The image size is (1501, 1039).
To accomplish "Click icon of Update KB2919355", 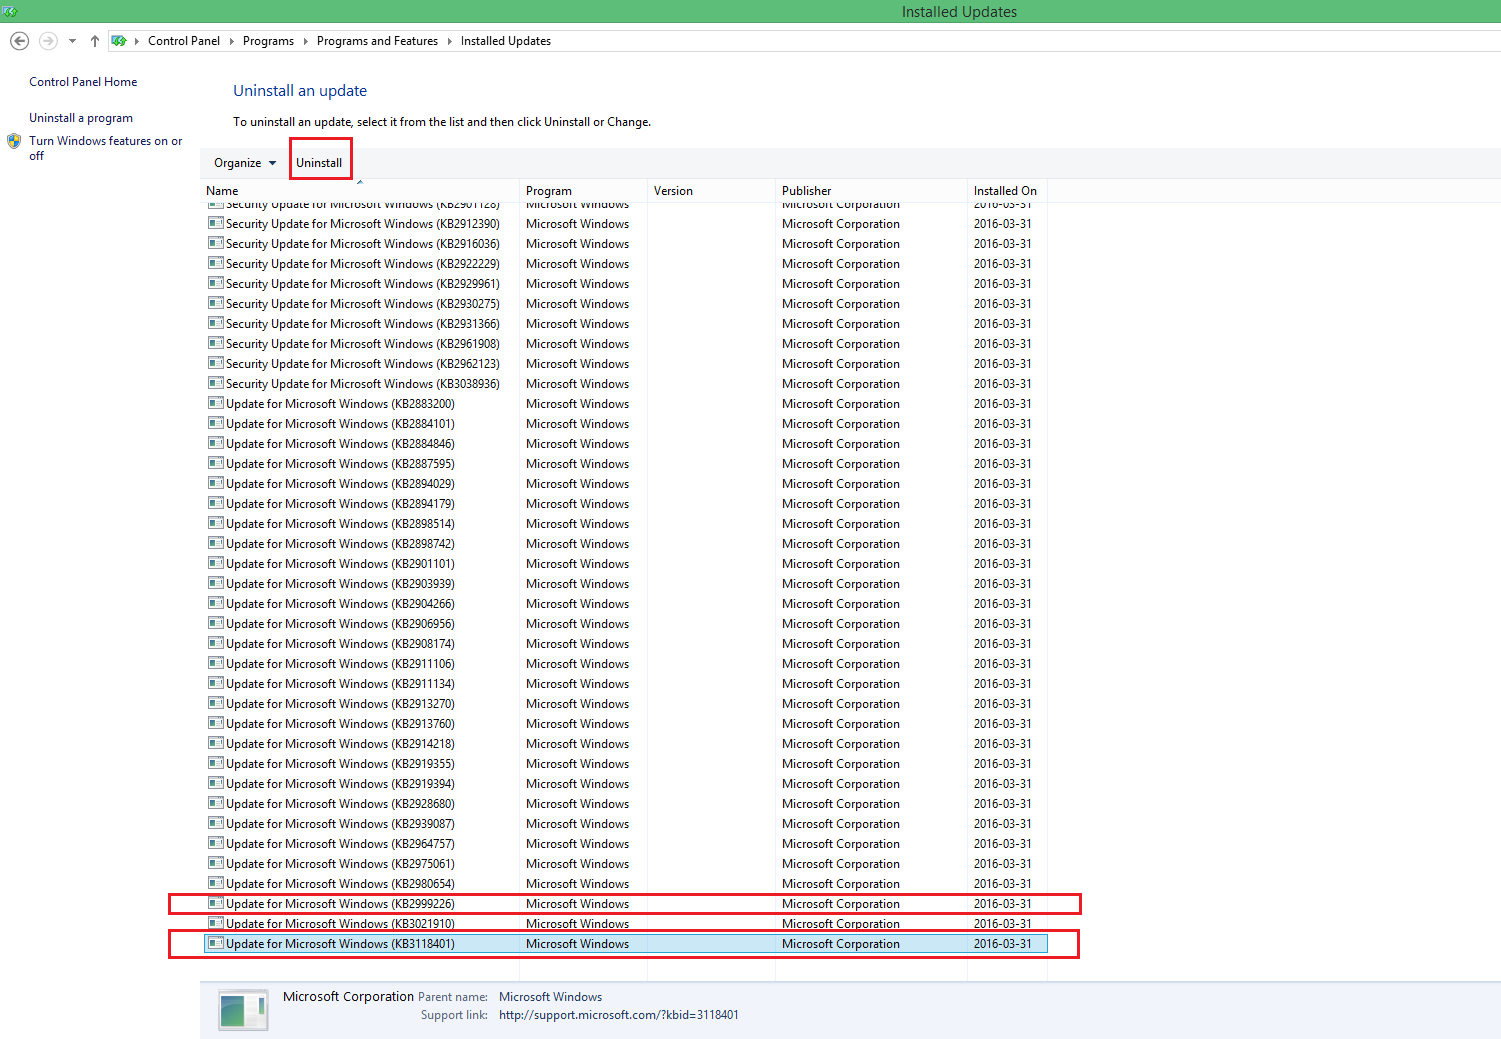I will pos(215,763).
